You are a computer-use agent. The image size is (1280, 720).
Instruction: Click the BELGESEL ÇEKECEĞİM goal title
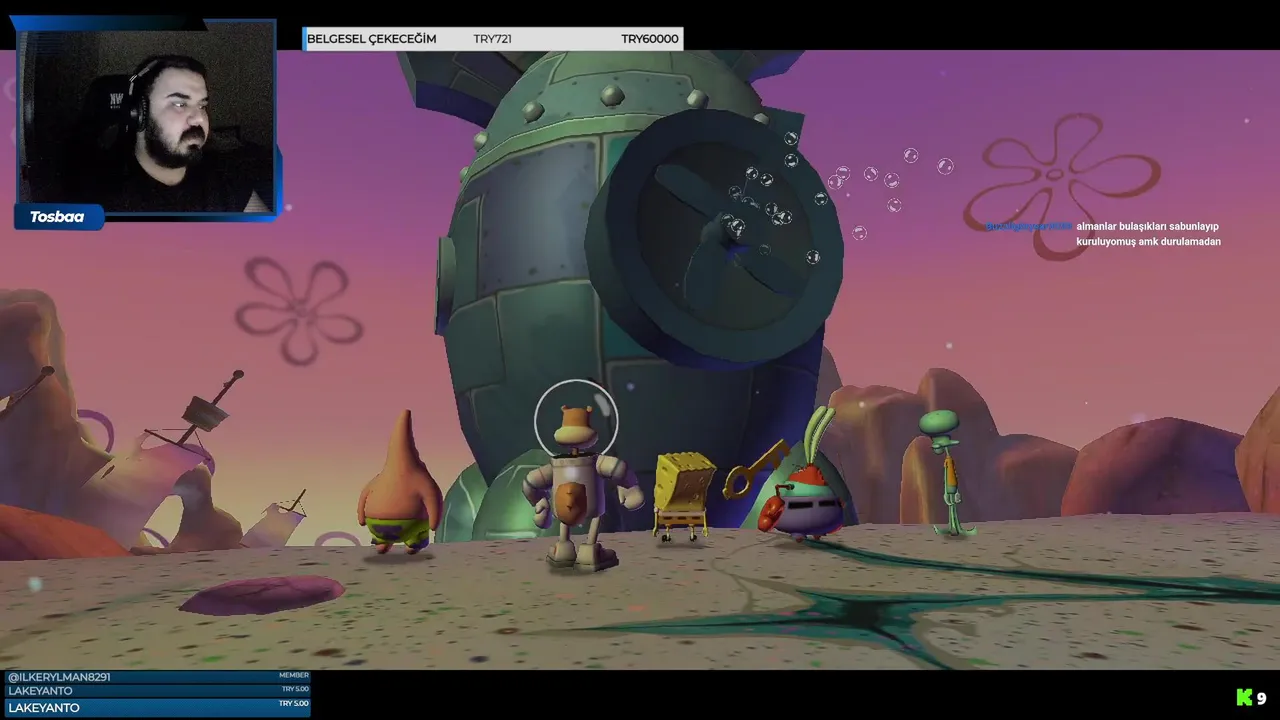tap(371, 39)
